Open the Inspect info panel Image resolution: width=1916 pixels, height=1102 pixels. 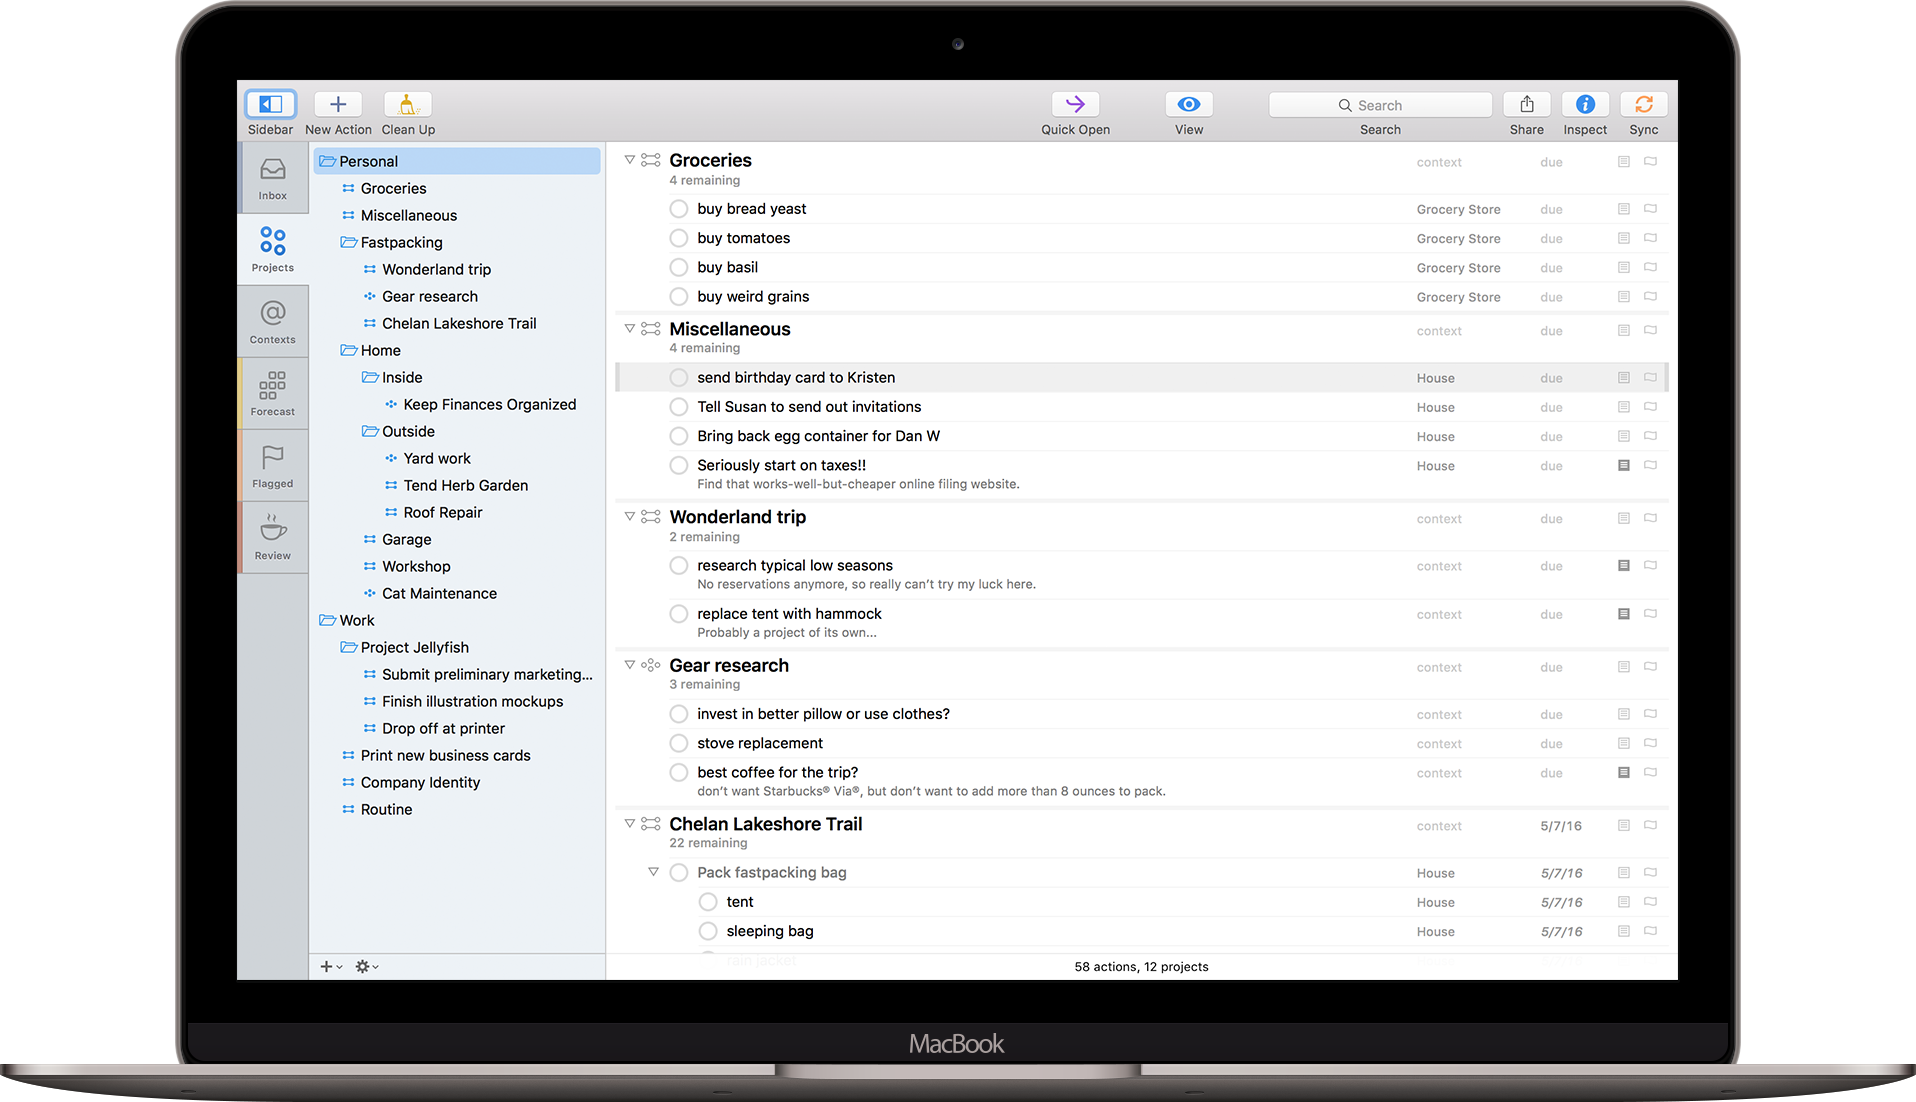click(1585, 105)
